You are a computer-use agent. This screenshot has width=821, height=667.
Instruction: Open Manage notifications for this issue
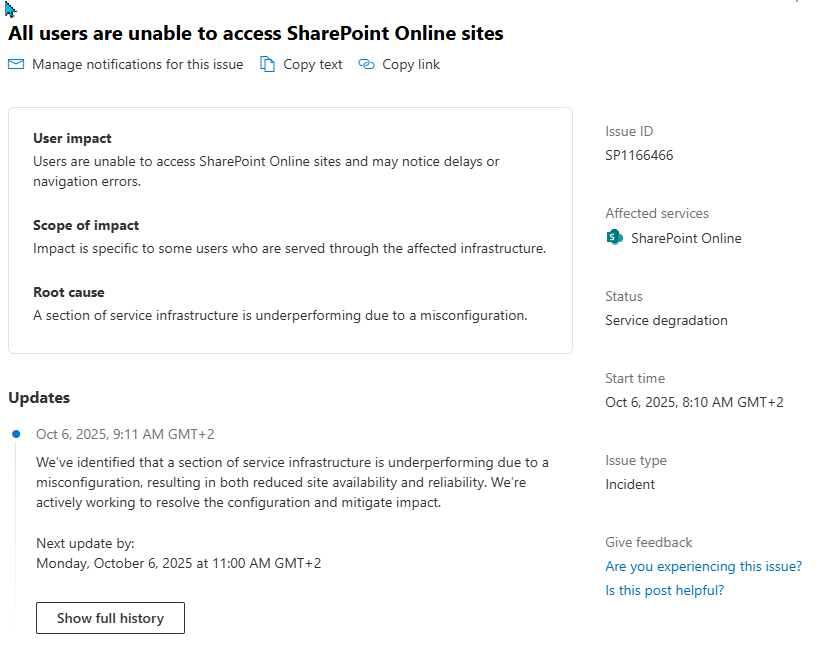pyautogui.click(x=137, y=64)
